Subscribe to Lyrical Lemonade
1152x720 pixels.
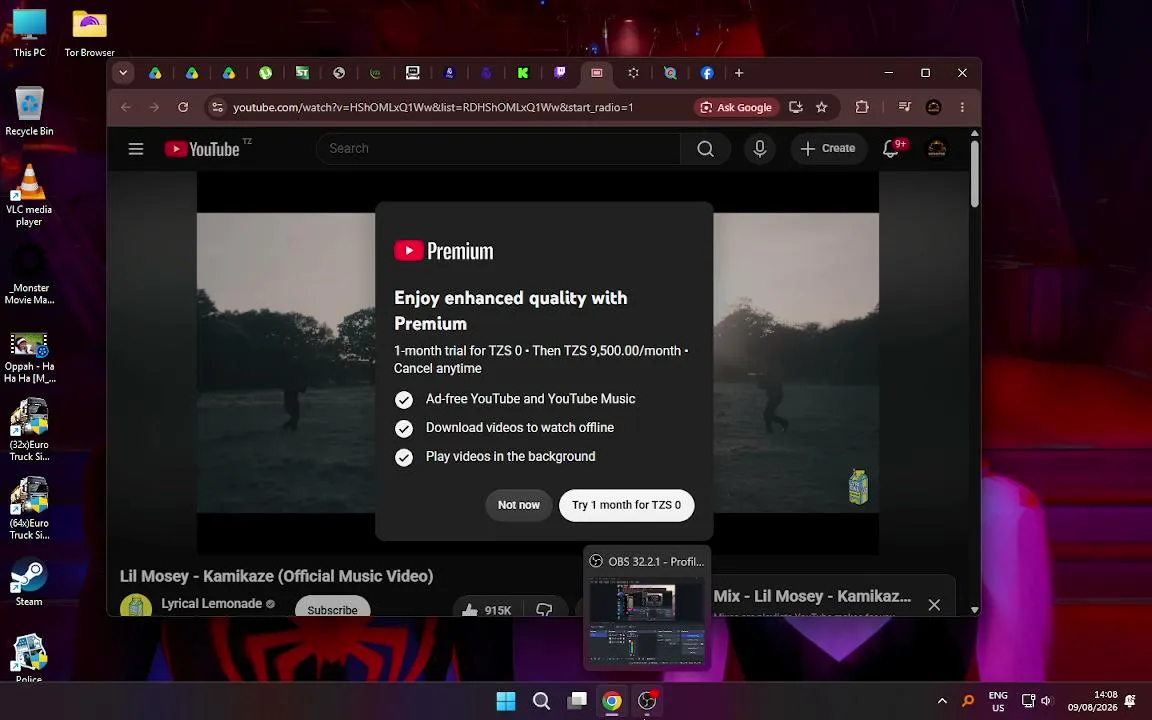[332, 607]
